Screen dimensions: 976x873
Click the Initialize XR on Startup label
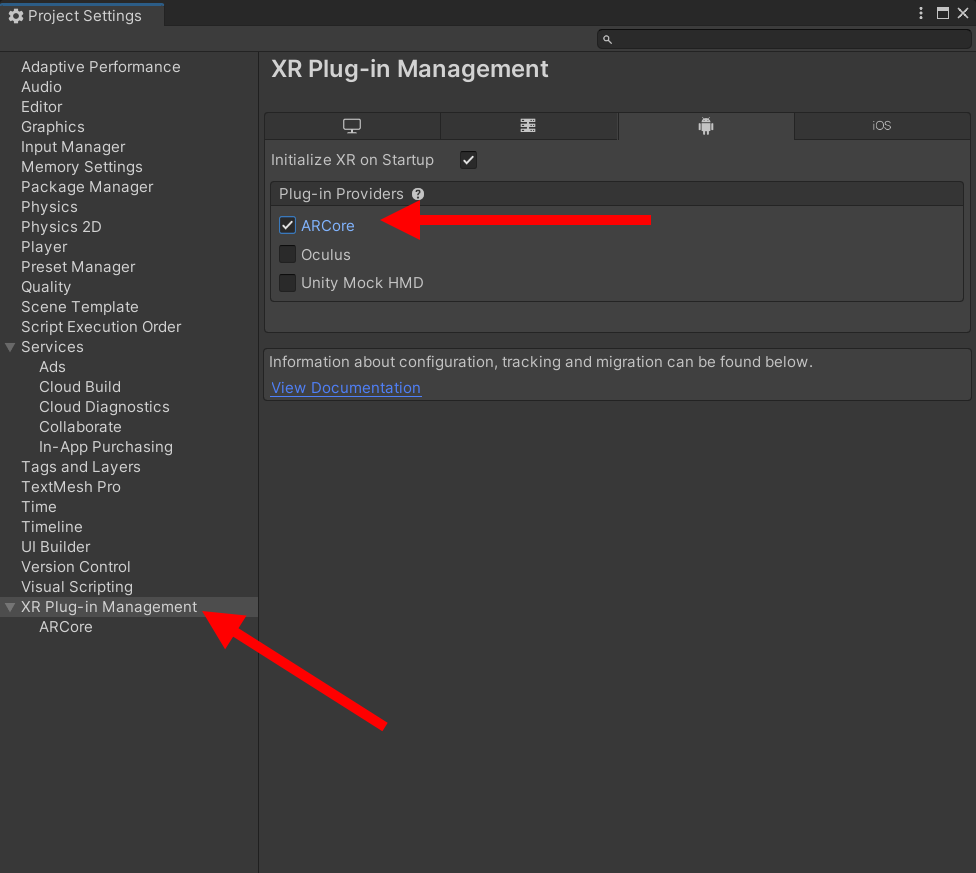tap(352, 160)
